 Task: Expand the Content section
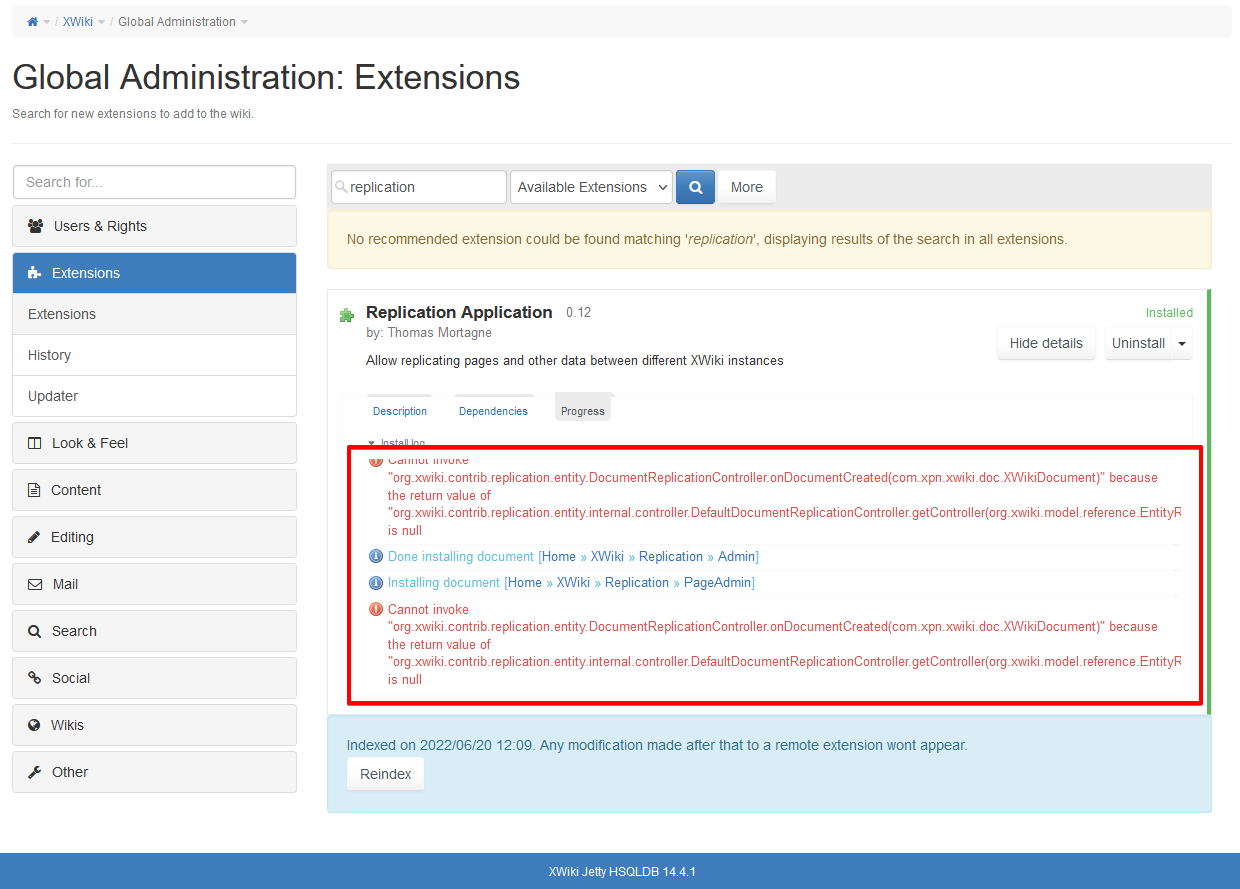click(x=155, y=490)
